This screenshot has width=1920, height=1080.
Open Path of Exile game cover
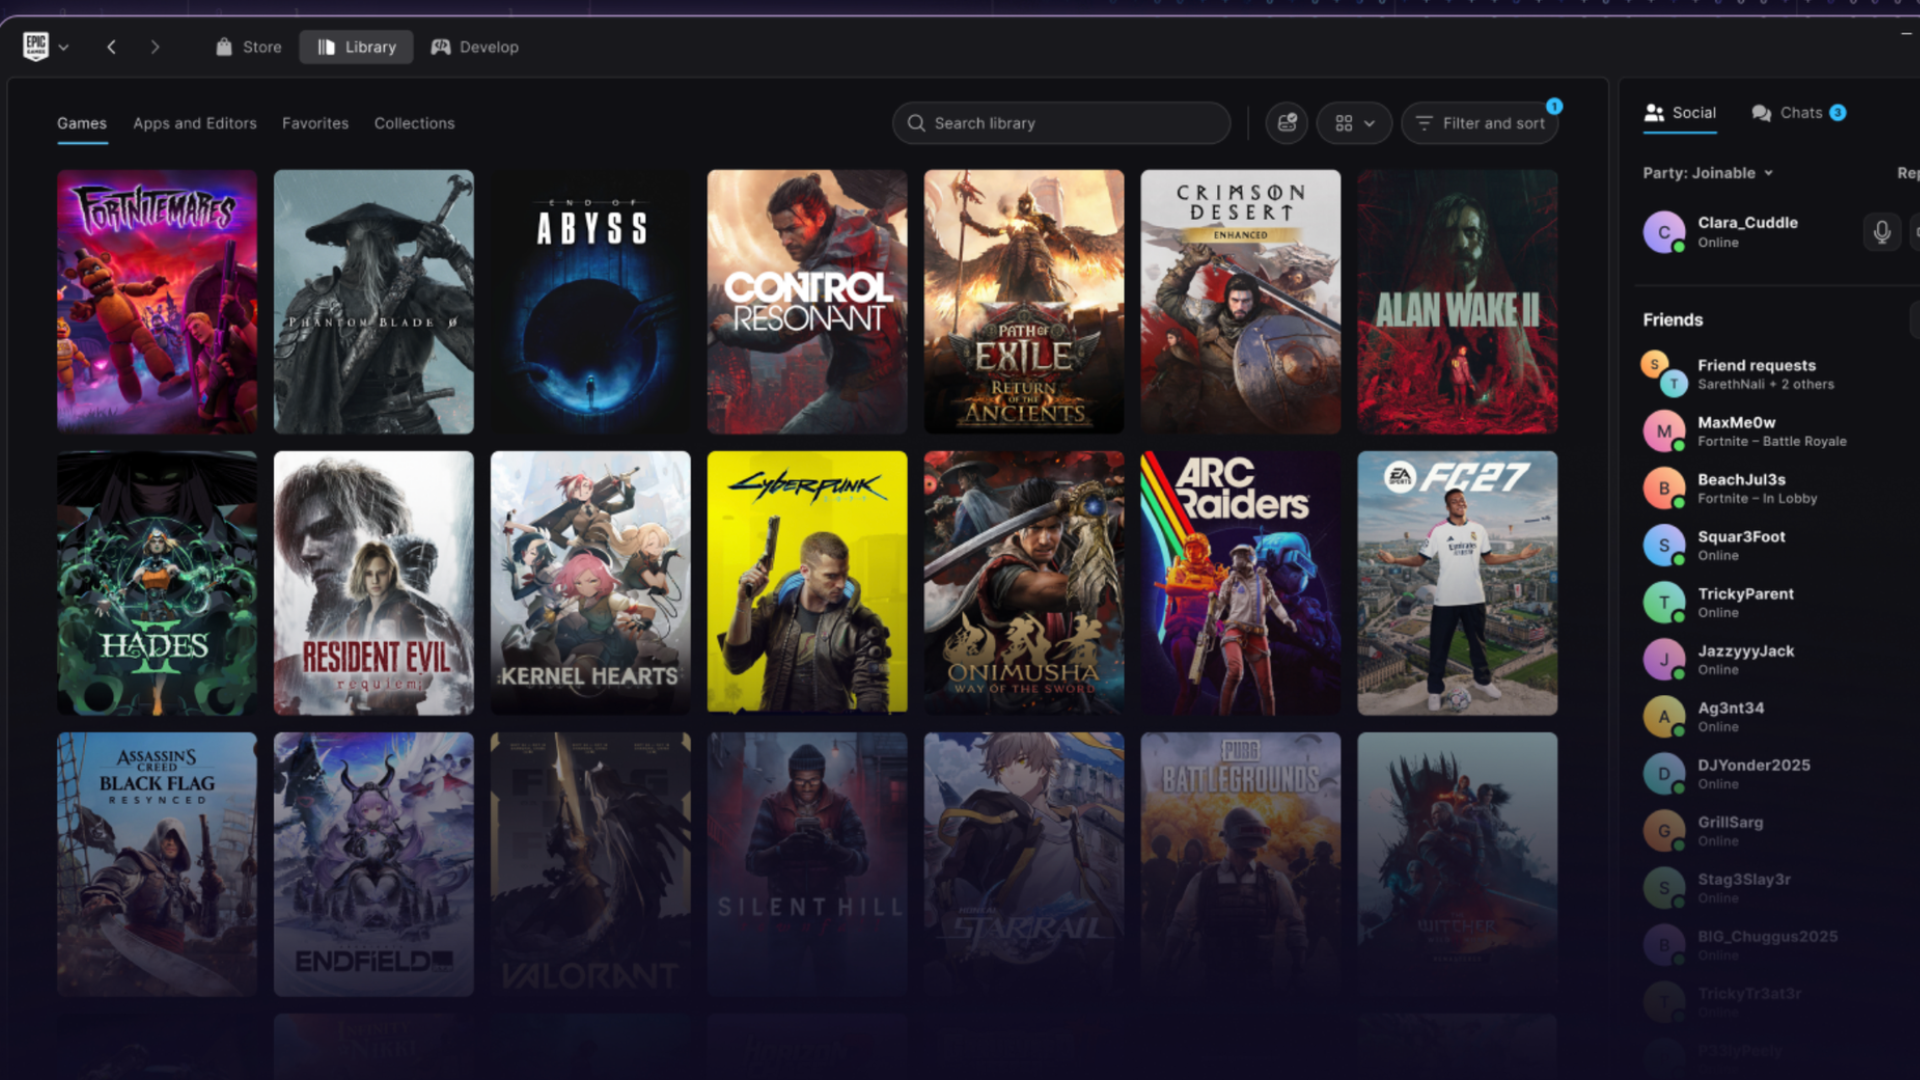tap(1024, 302)
